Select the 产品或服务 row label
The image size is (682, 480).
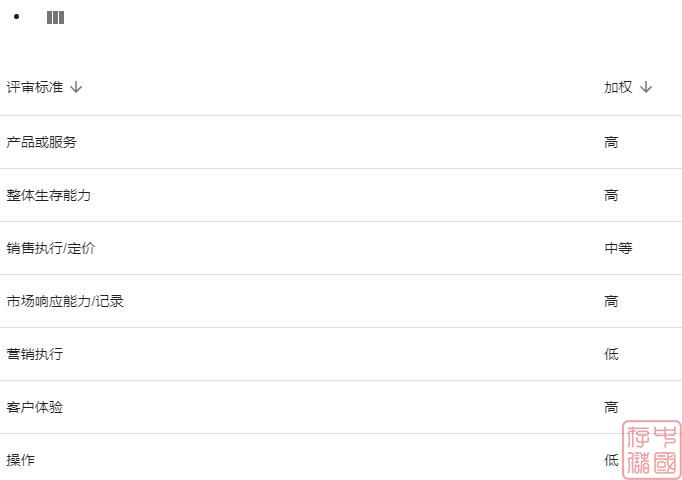coord(41,142)
